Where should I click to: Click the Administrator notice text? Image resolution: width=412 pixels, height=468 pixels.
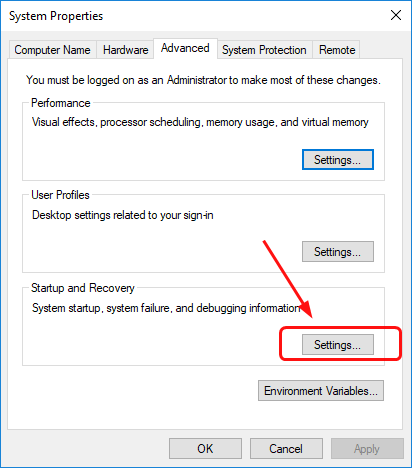coord(203,80)
